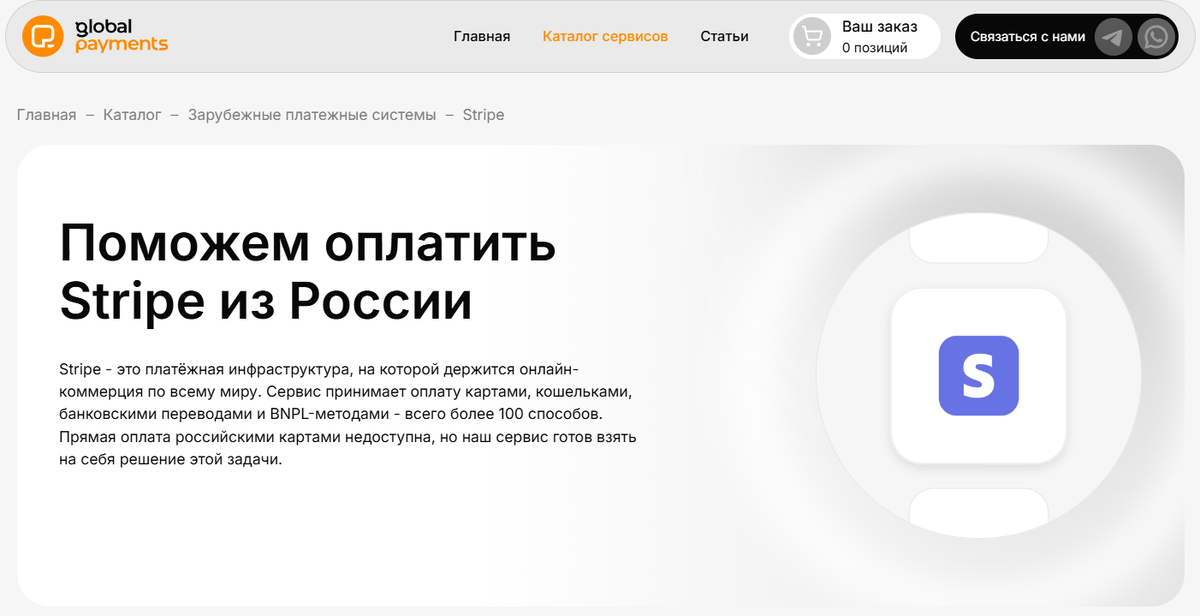1200x616 pixels.
Task: Click the paragraph starting 'Stripe - это платёжная инфраструктура'
Action: point(348,415)
